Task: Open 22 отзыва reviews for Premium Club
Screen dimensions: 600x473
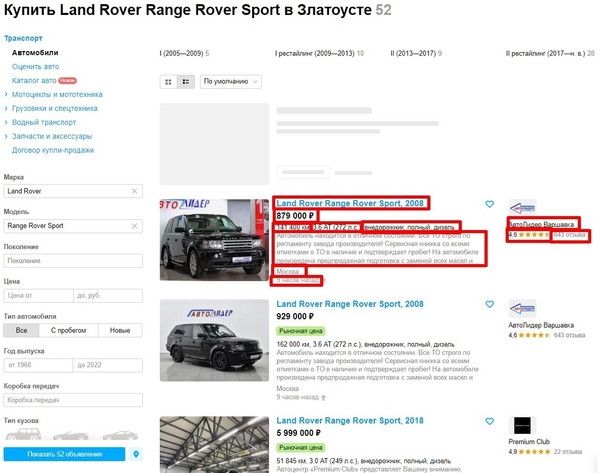Action: pos(568,452)
